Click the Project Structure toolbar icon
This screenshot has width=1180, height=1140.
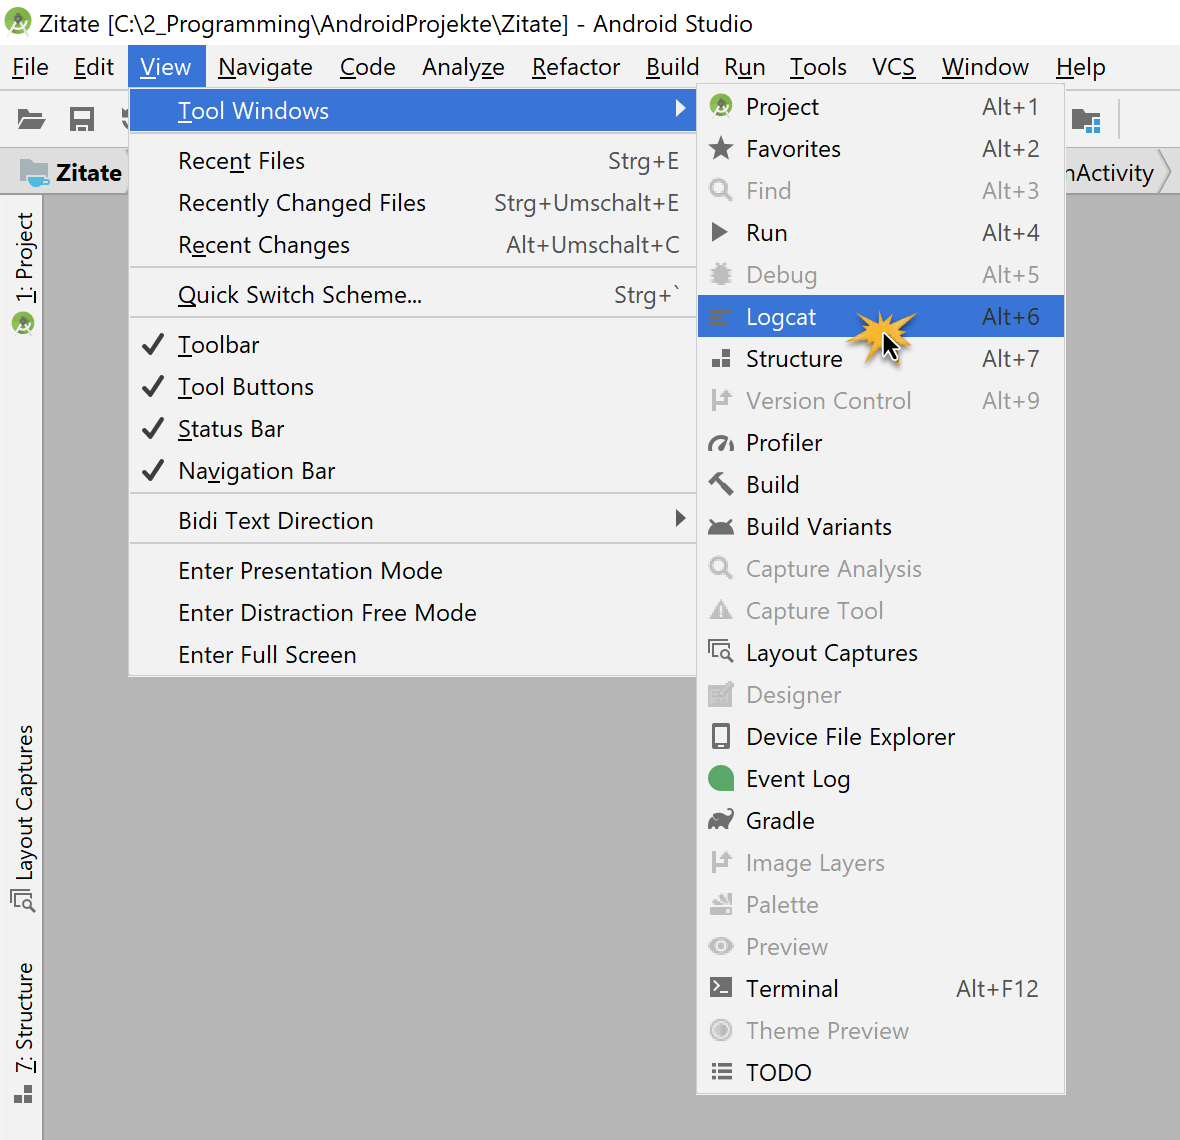[1086, 120]
